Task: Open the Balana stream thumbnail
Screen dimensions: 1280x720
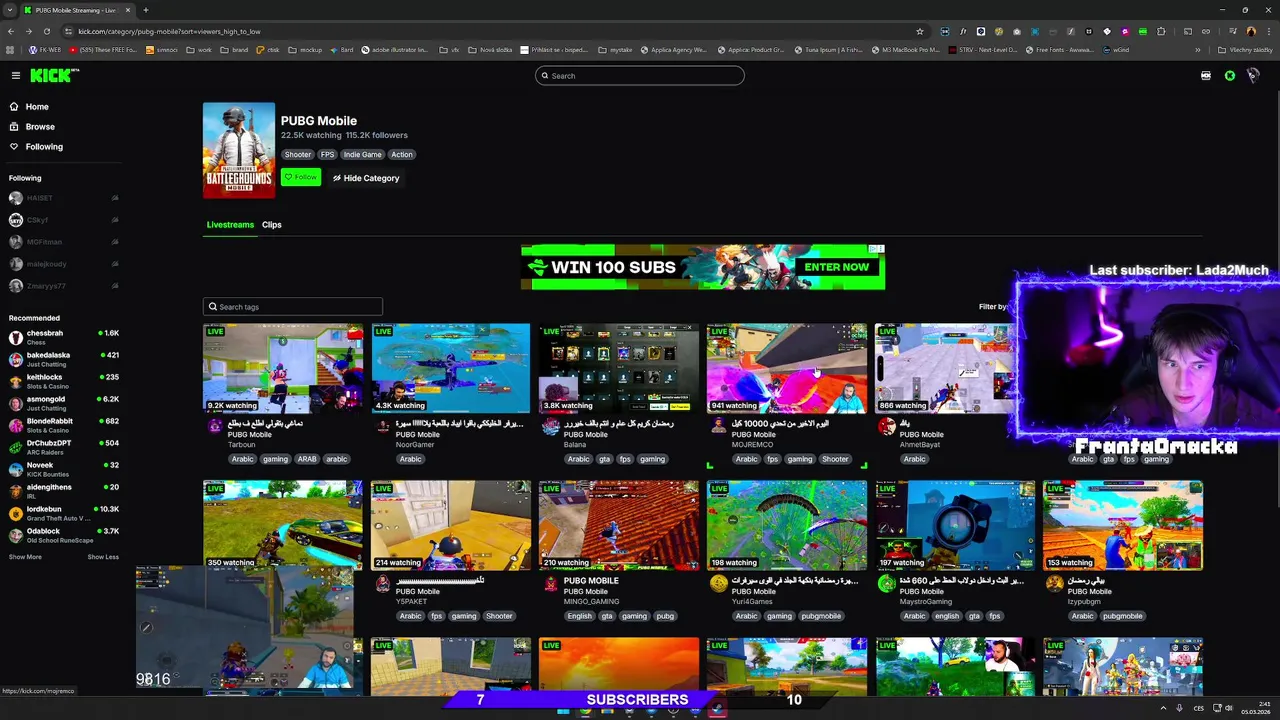Action: 619,368
